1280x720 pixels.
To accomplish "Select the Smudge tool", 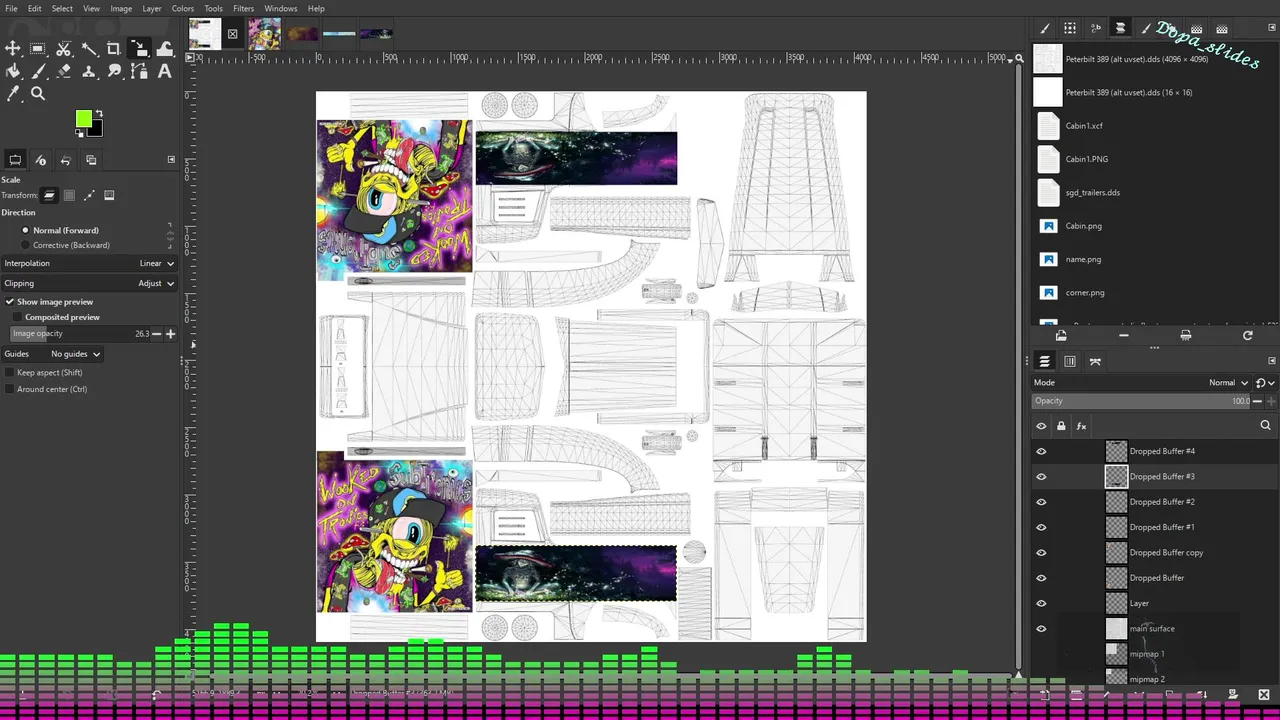I will click(x=114, y=71).
